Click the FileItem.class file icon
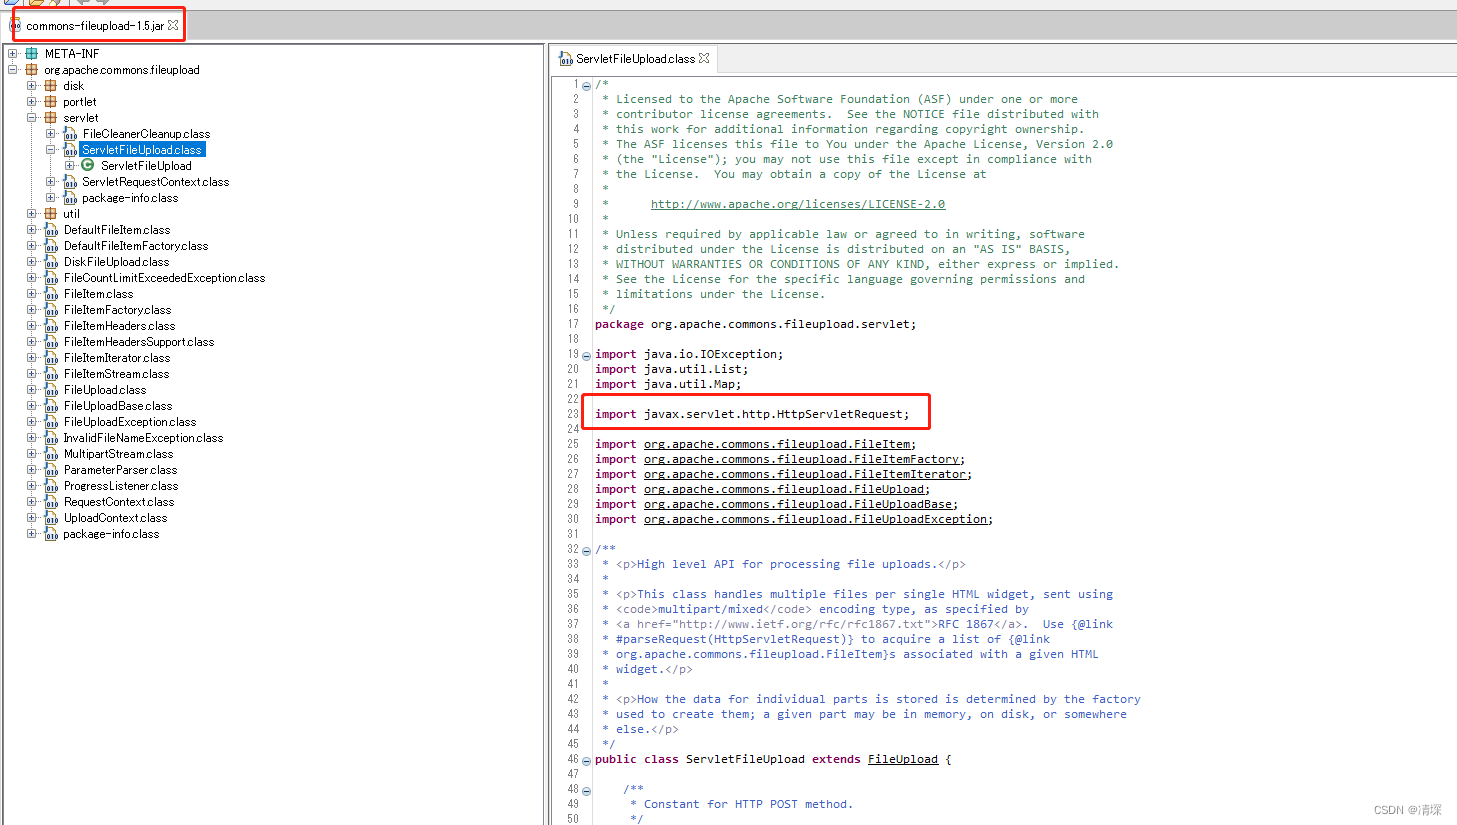The image size is (1457, 825). 51,294
